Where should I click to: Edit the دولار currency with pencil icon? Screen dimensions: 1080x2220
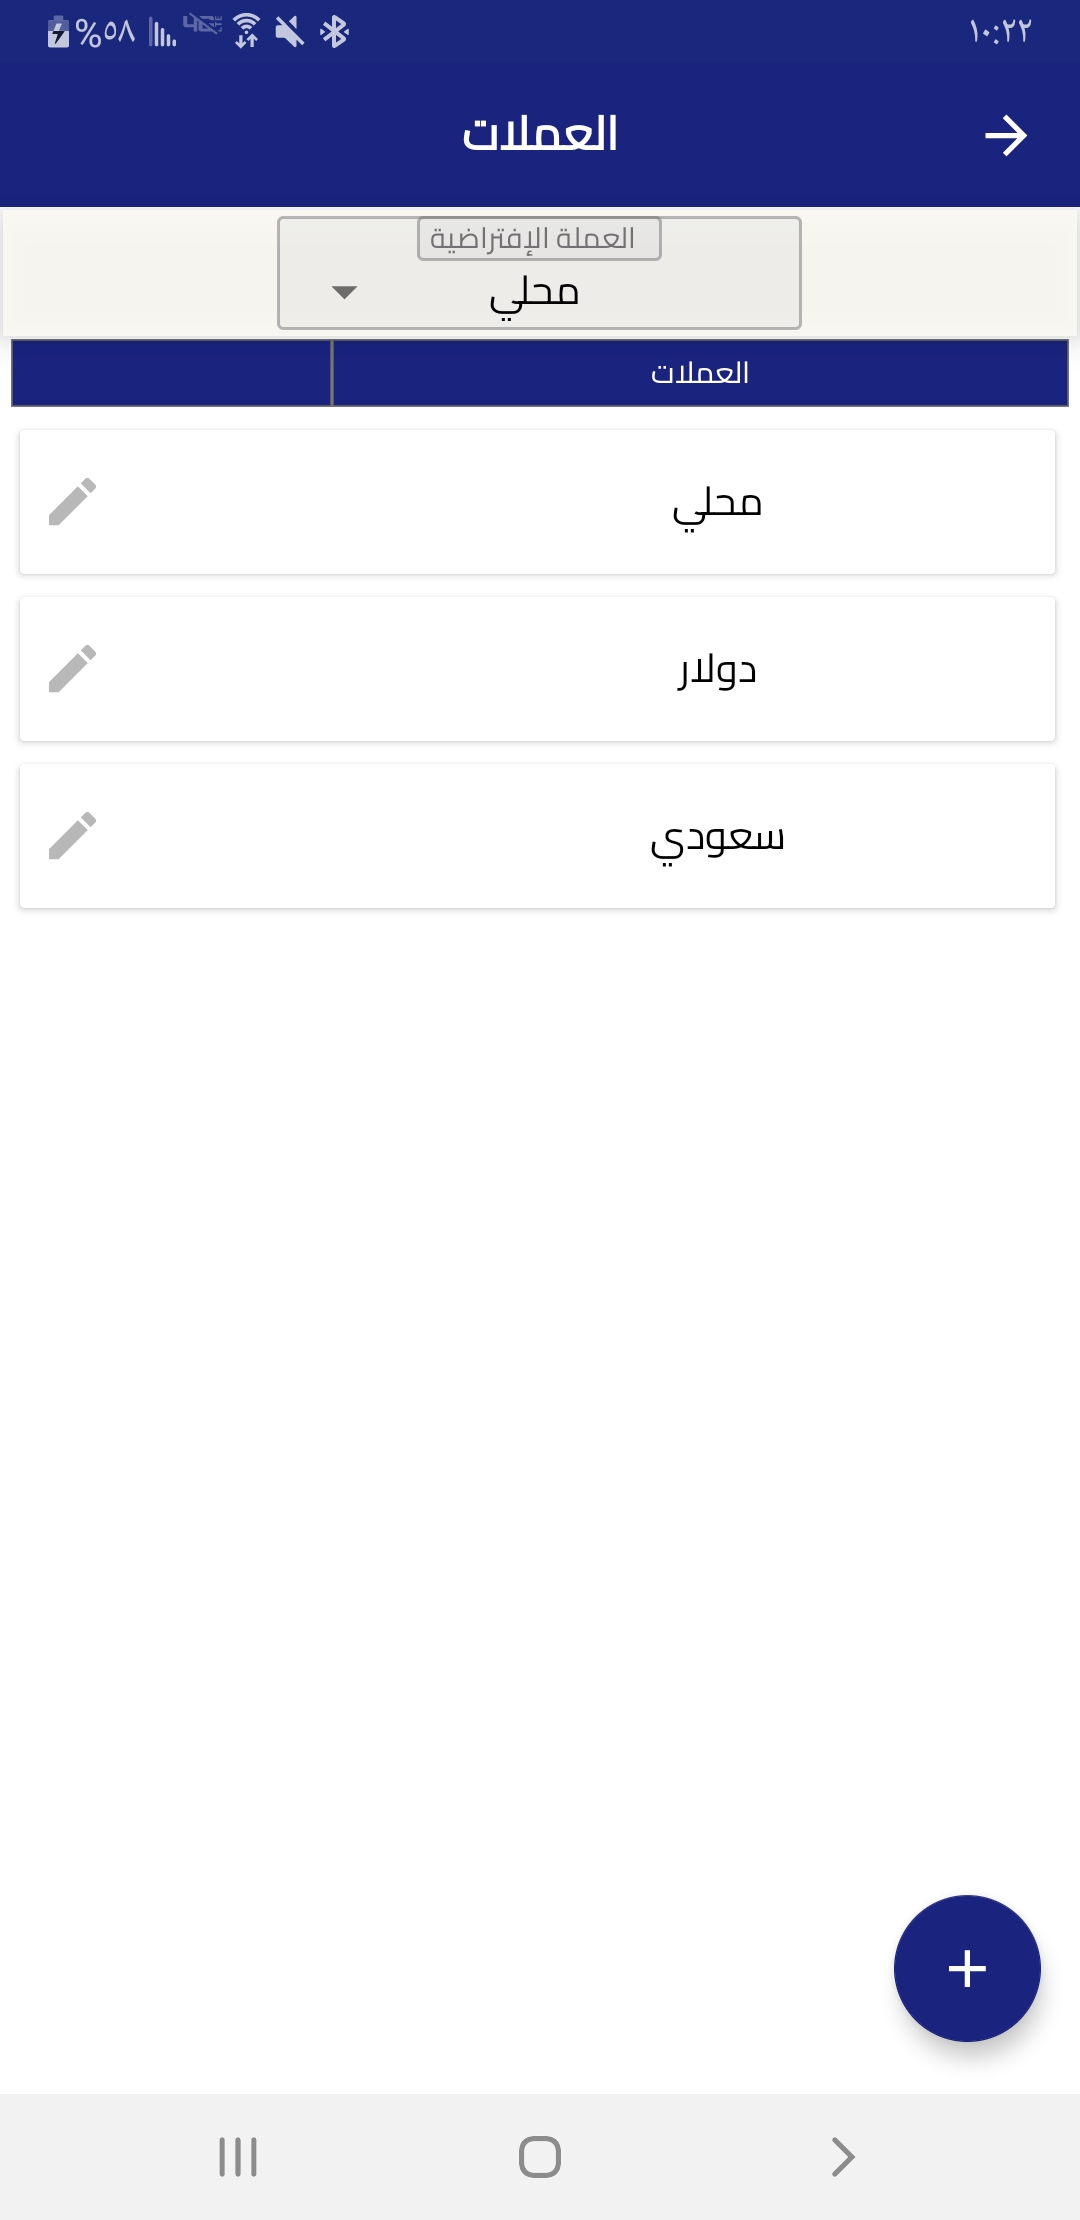tap(73, 669)
